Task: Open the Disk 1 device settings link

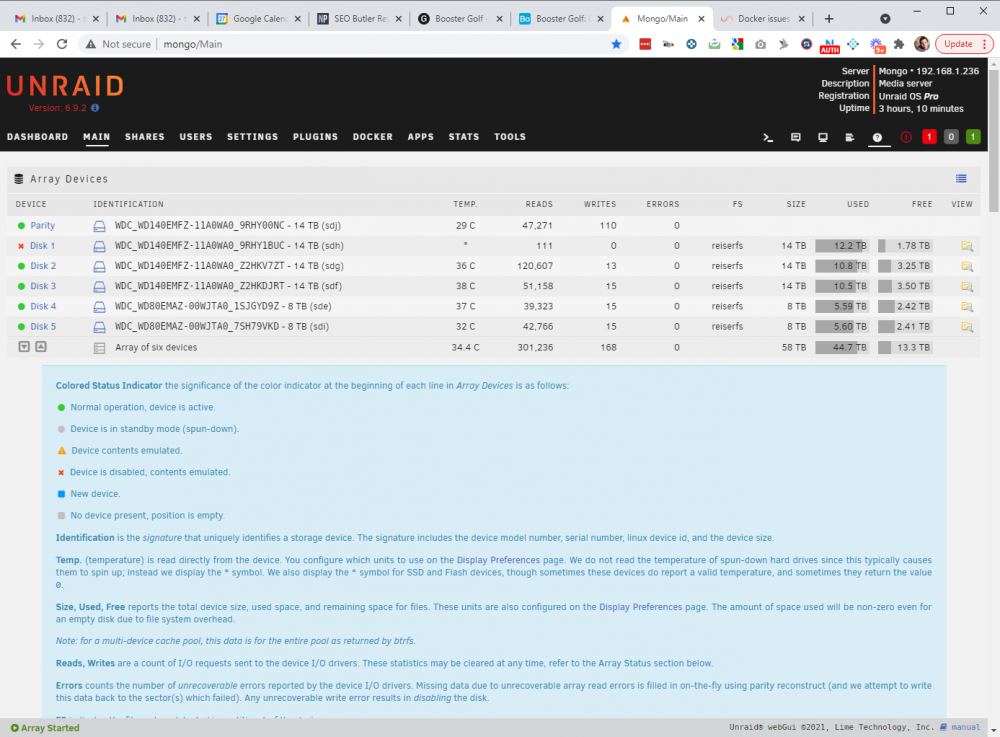Action: click(43, 246)
